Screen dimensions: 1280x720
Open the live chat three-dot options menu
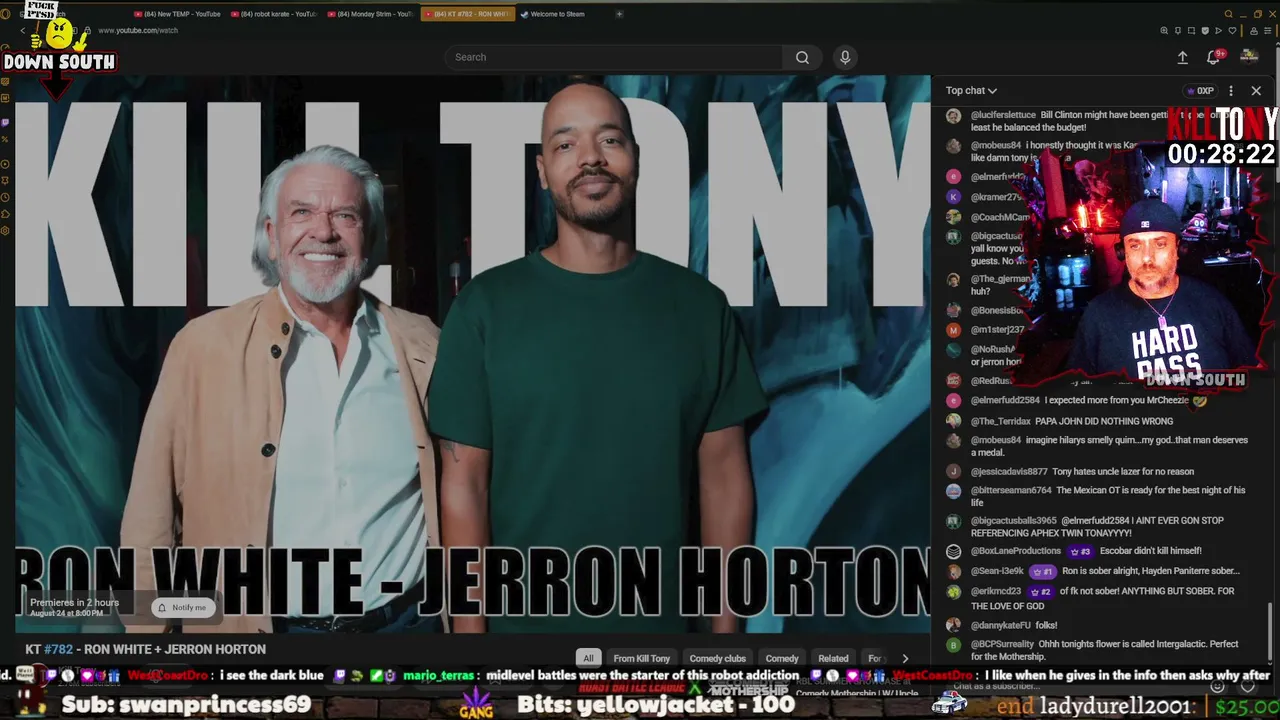pyautogui.click(x=1231, y=91)
